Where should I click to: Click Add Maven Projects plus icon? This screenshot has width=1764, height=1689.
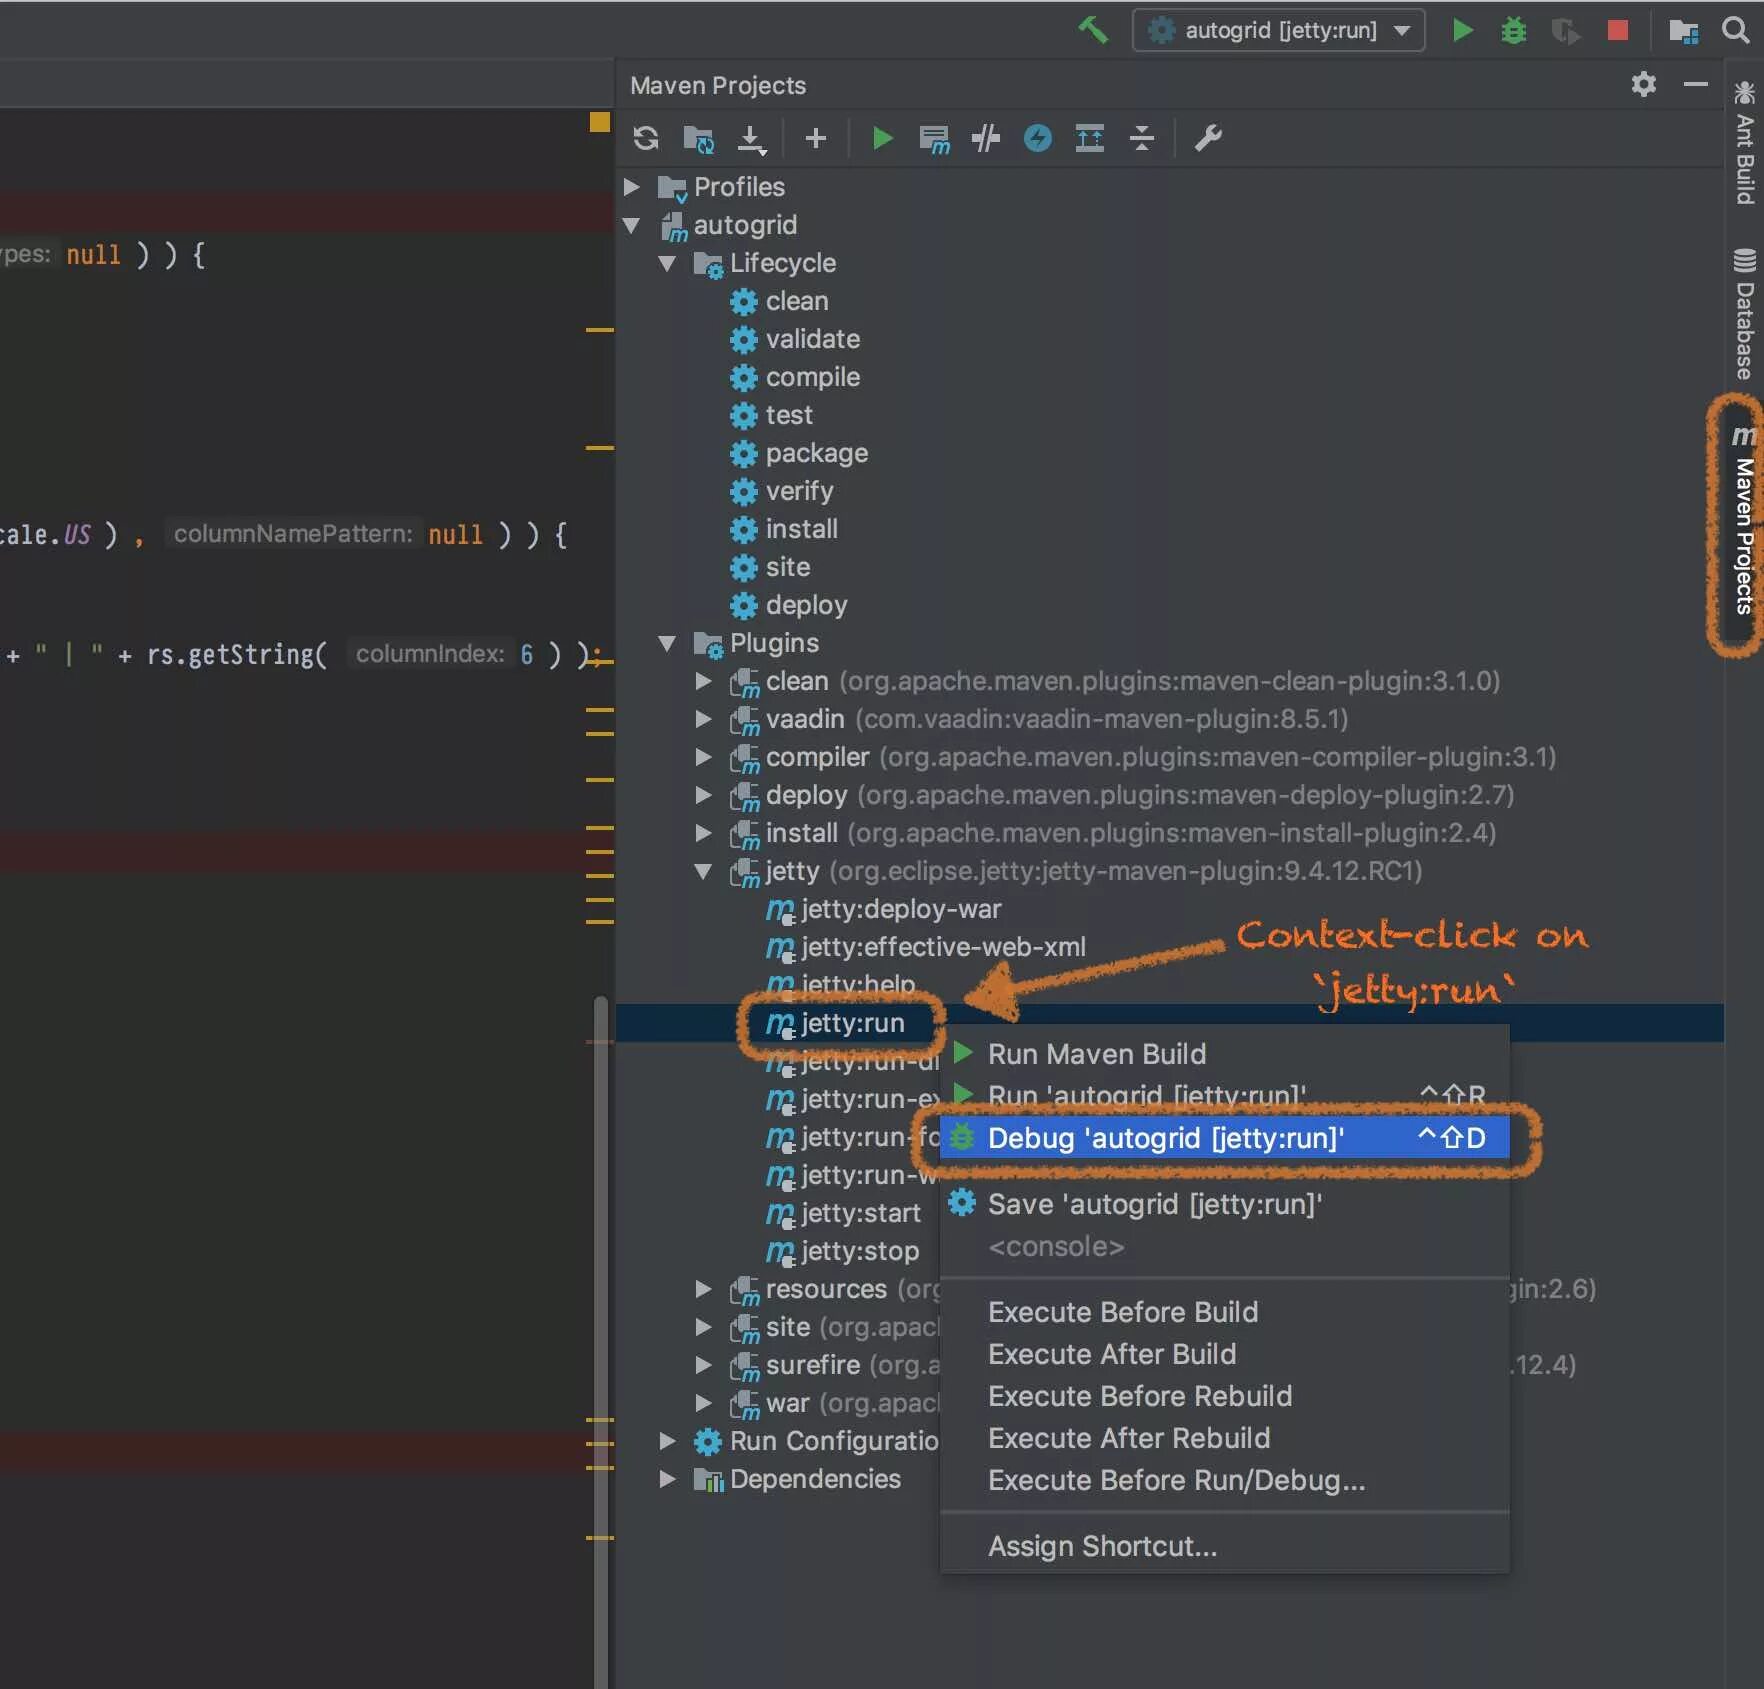click(816, 138)
